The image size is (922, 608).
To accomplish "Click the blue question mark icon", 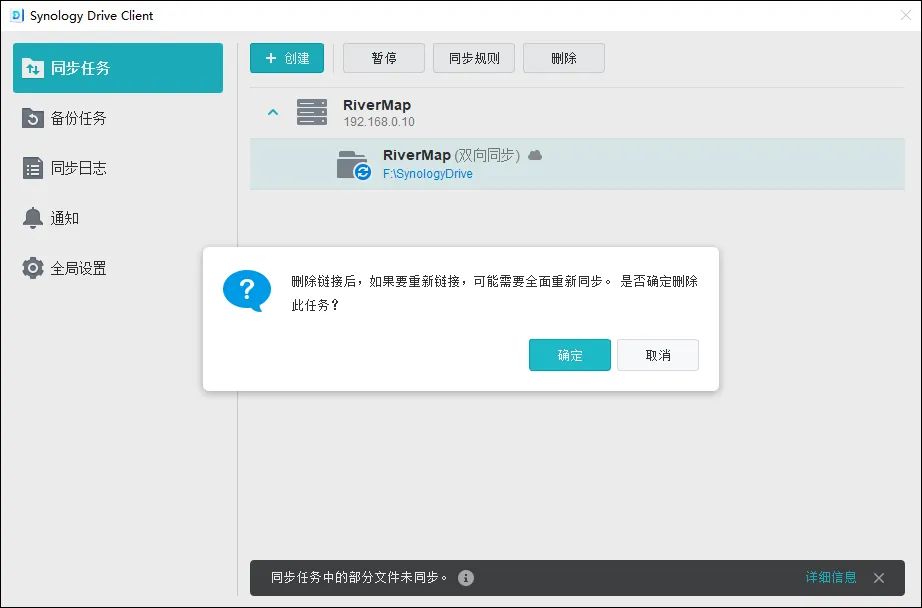I will 246,290.
